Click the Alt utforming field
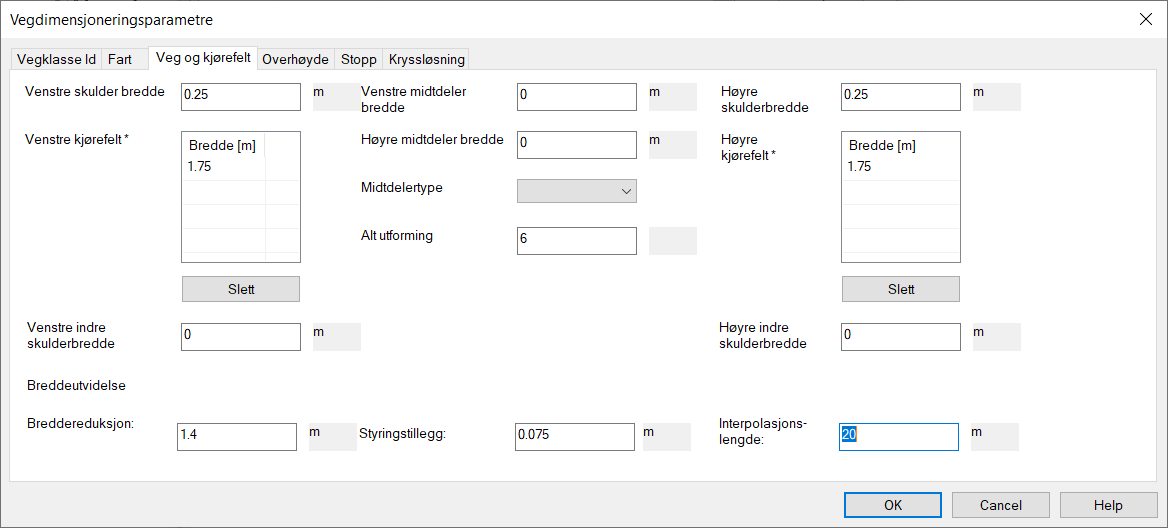1168x528 pixels. pyautogui.click(x=576, y=240)
